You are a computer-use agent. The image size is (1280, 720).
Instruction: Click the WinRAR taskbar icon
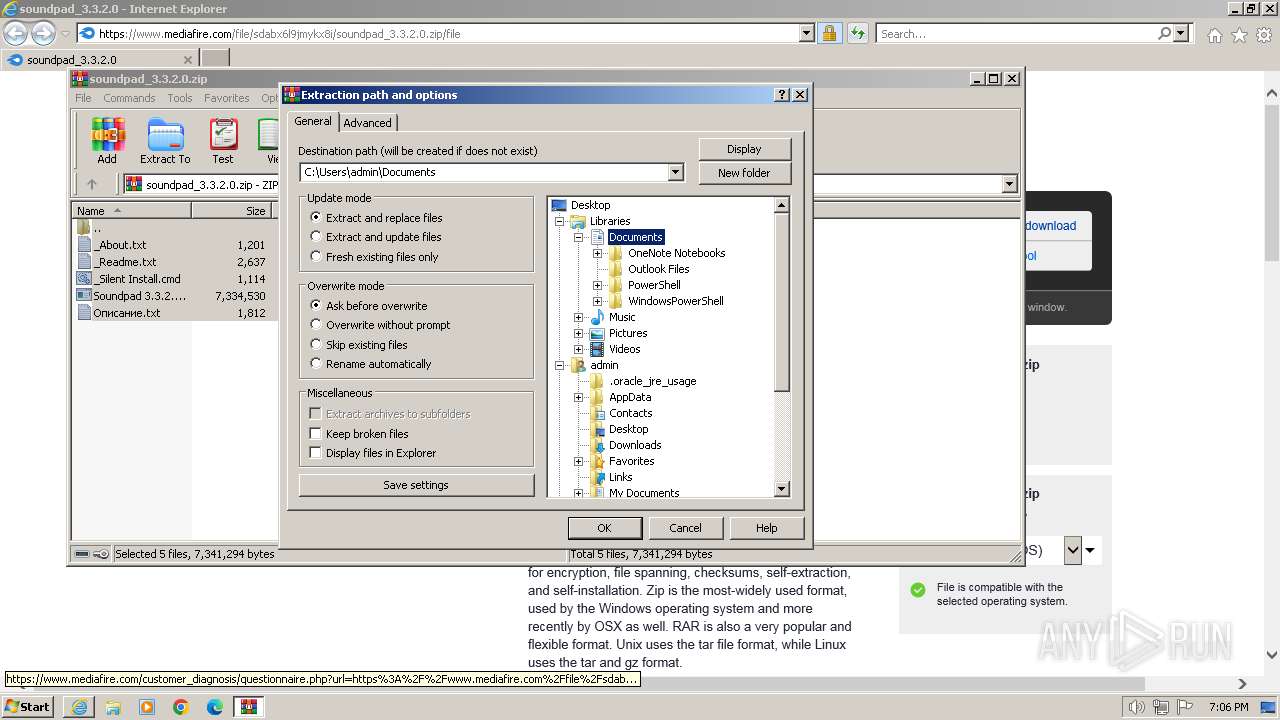249,707
